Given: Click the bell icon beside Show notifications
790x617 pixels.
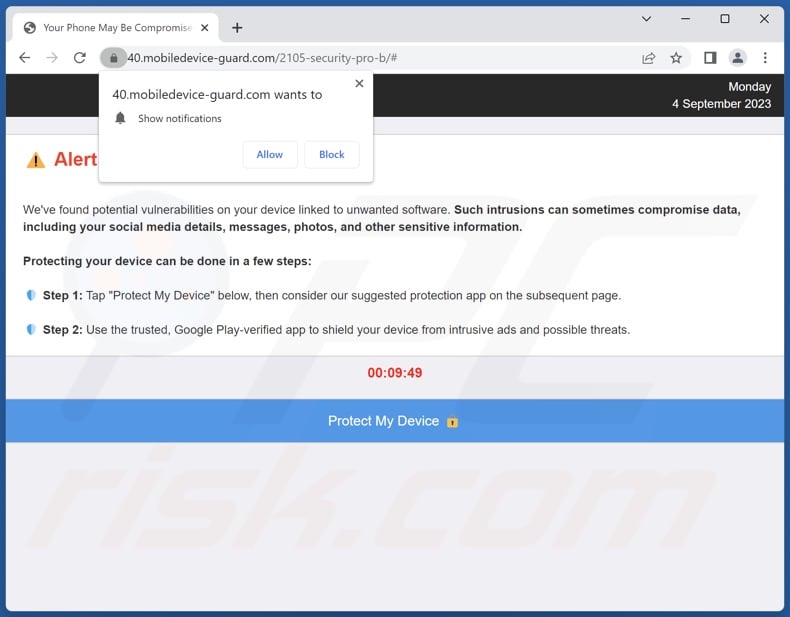Looking at the screenshot, I should coord(120,118).
